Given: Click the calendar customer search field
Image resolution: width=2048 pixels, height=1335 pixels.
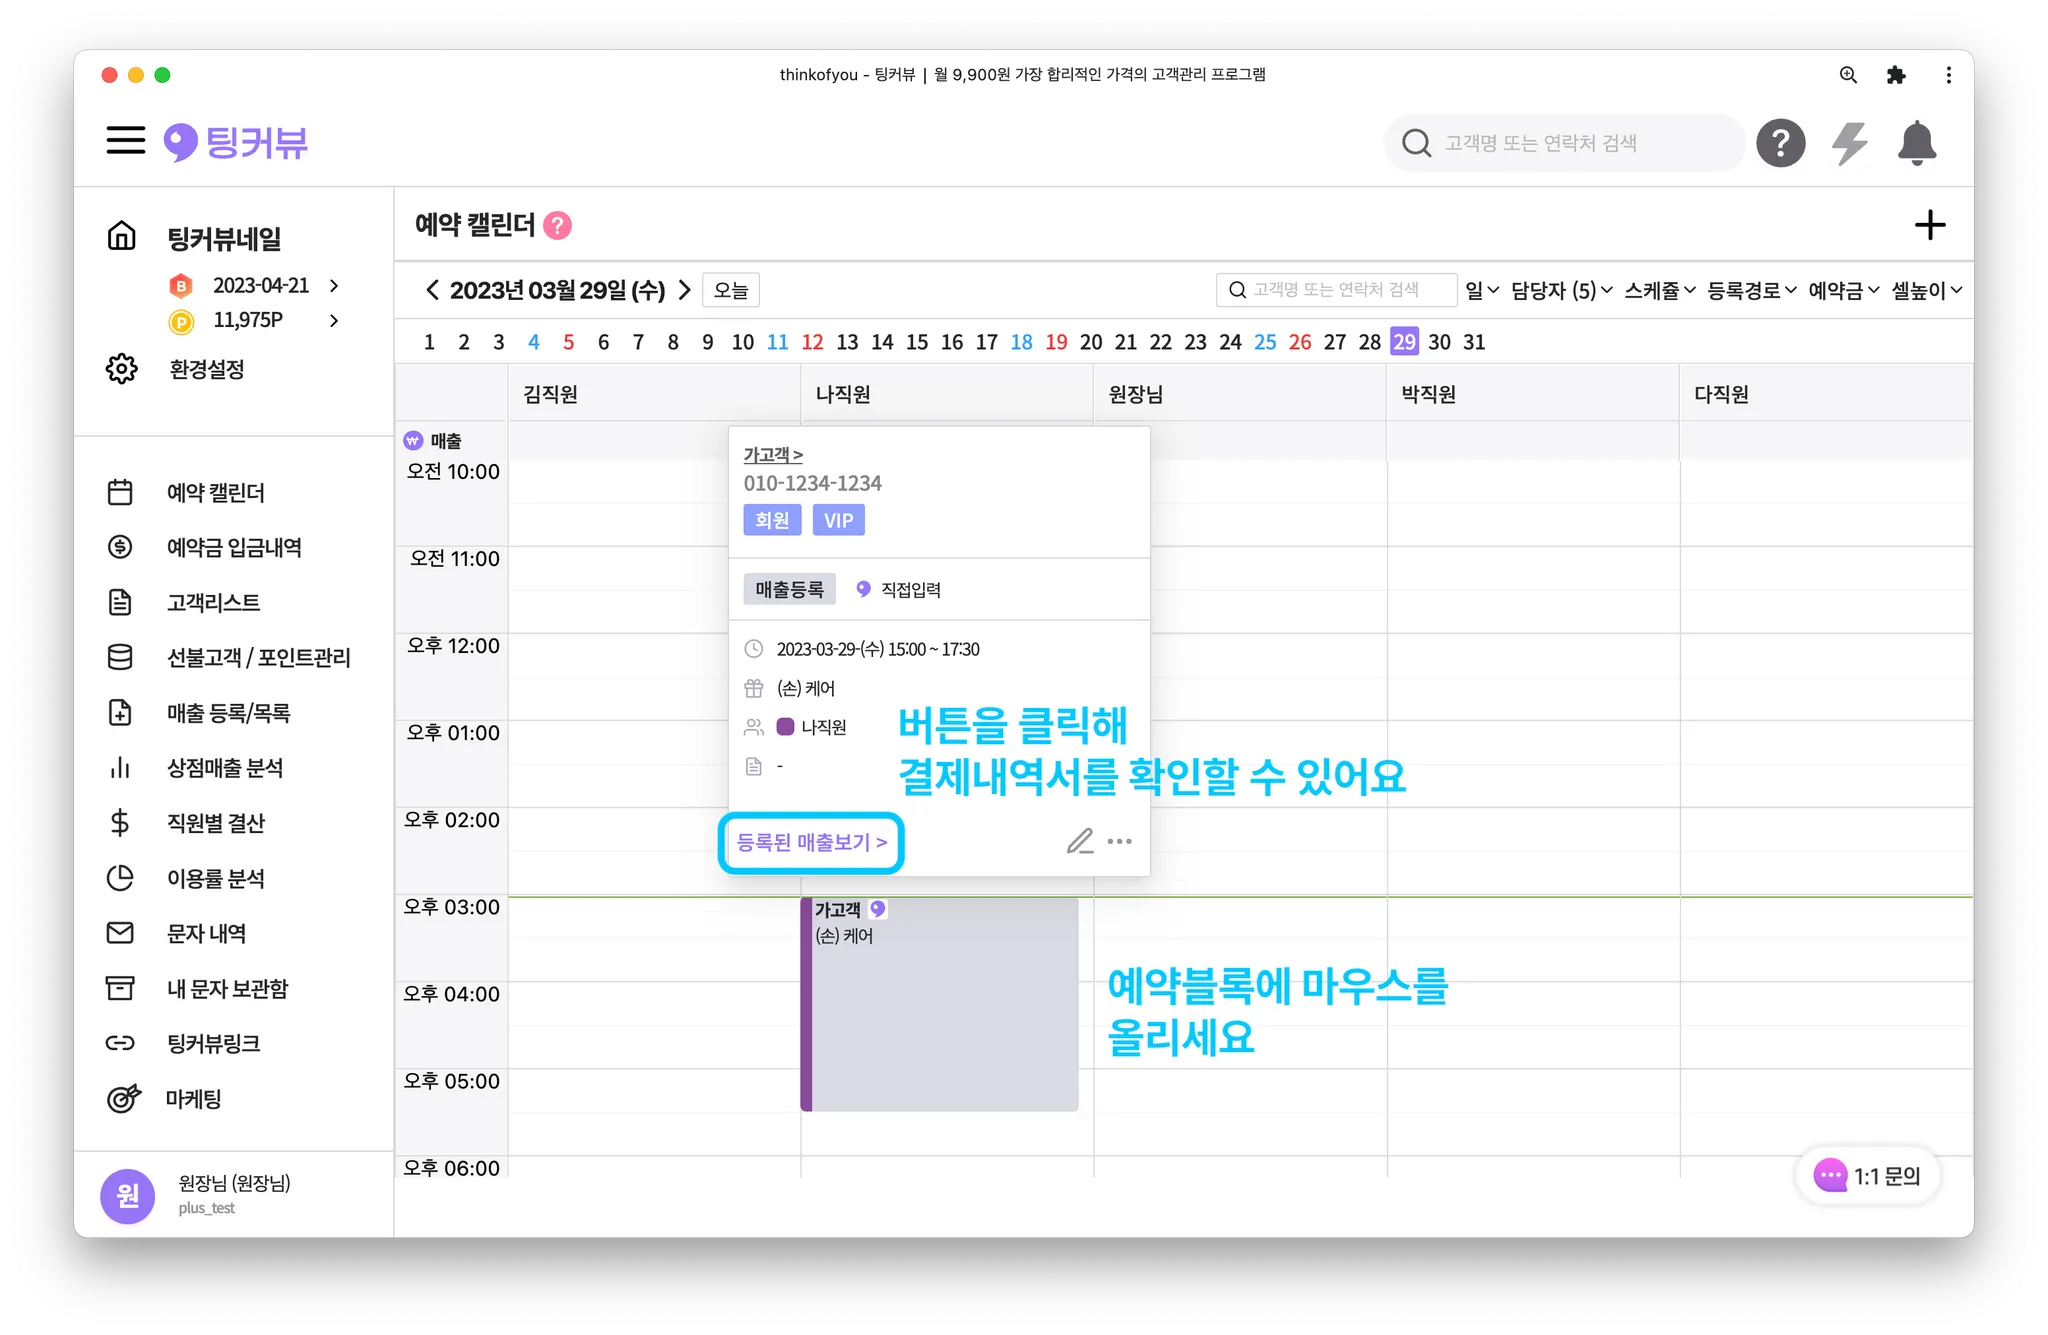Looking at the screenshot, I should [1336, 290].
